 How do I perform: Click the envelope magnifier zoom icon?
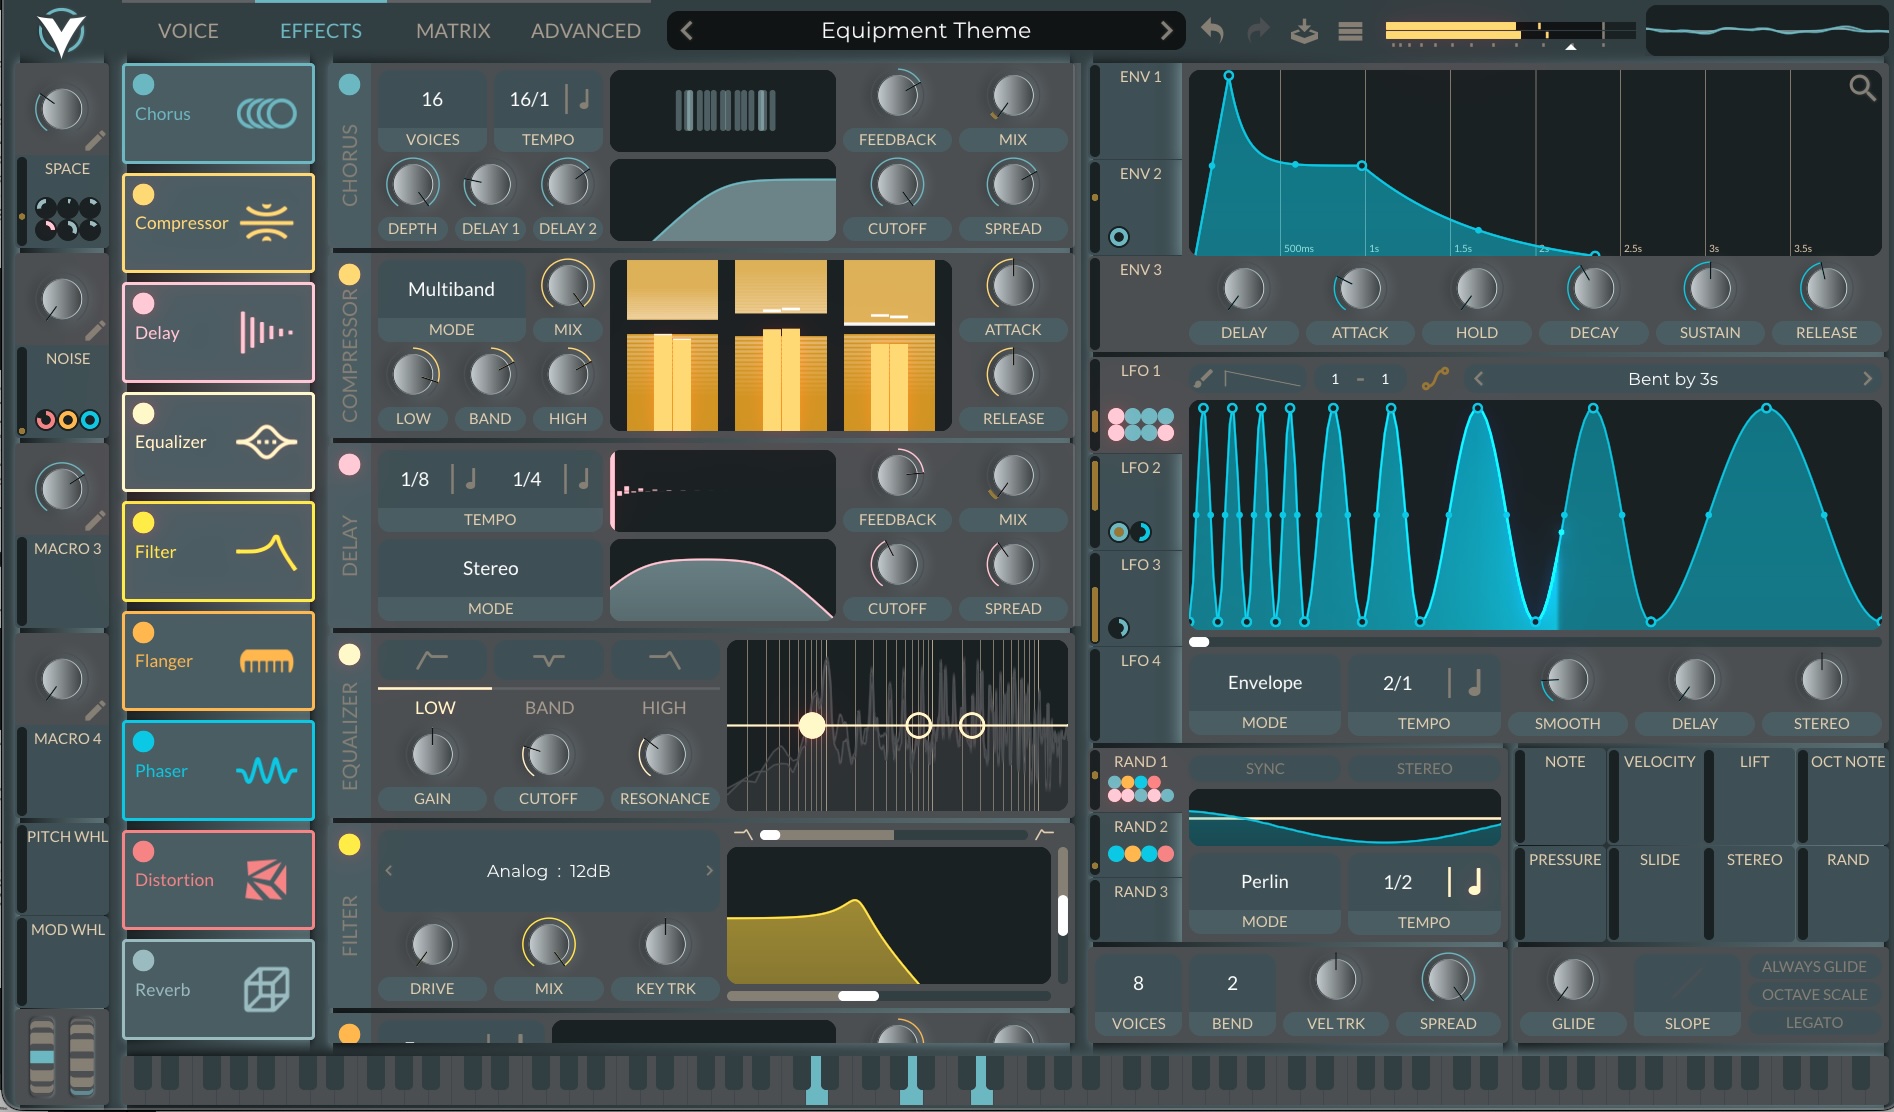pyautogui.click(x=1861, y=88)
